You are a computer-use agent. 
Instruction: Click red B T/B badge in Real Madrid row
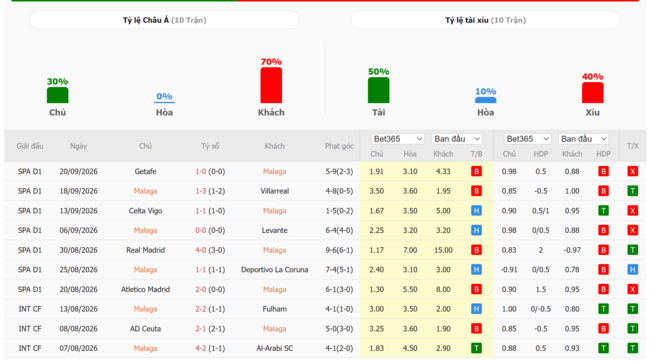[x=476, y=250]
